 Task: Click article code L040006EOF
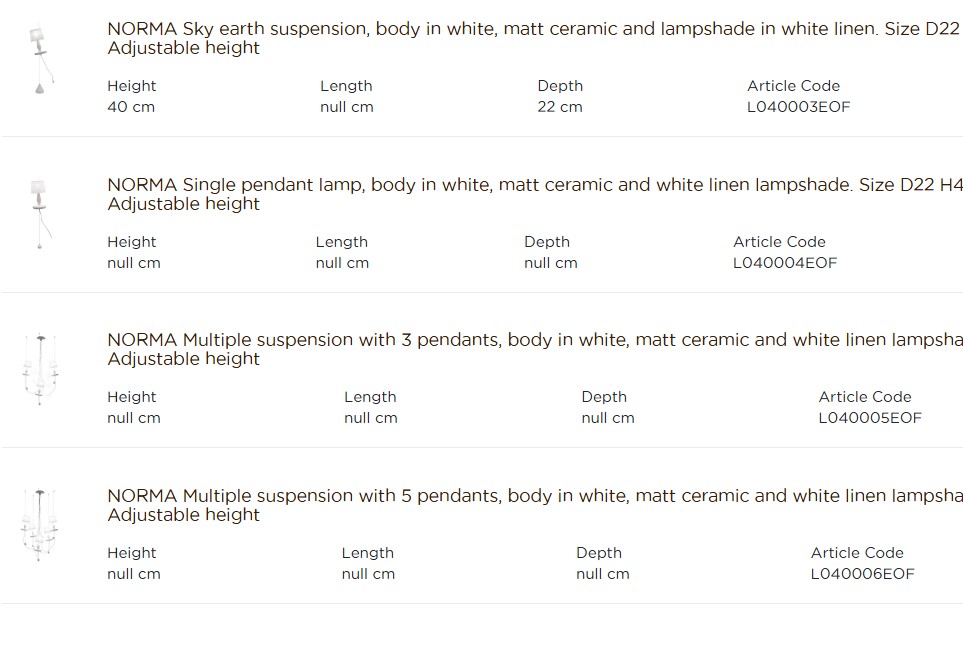(862, 574)
